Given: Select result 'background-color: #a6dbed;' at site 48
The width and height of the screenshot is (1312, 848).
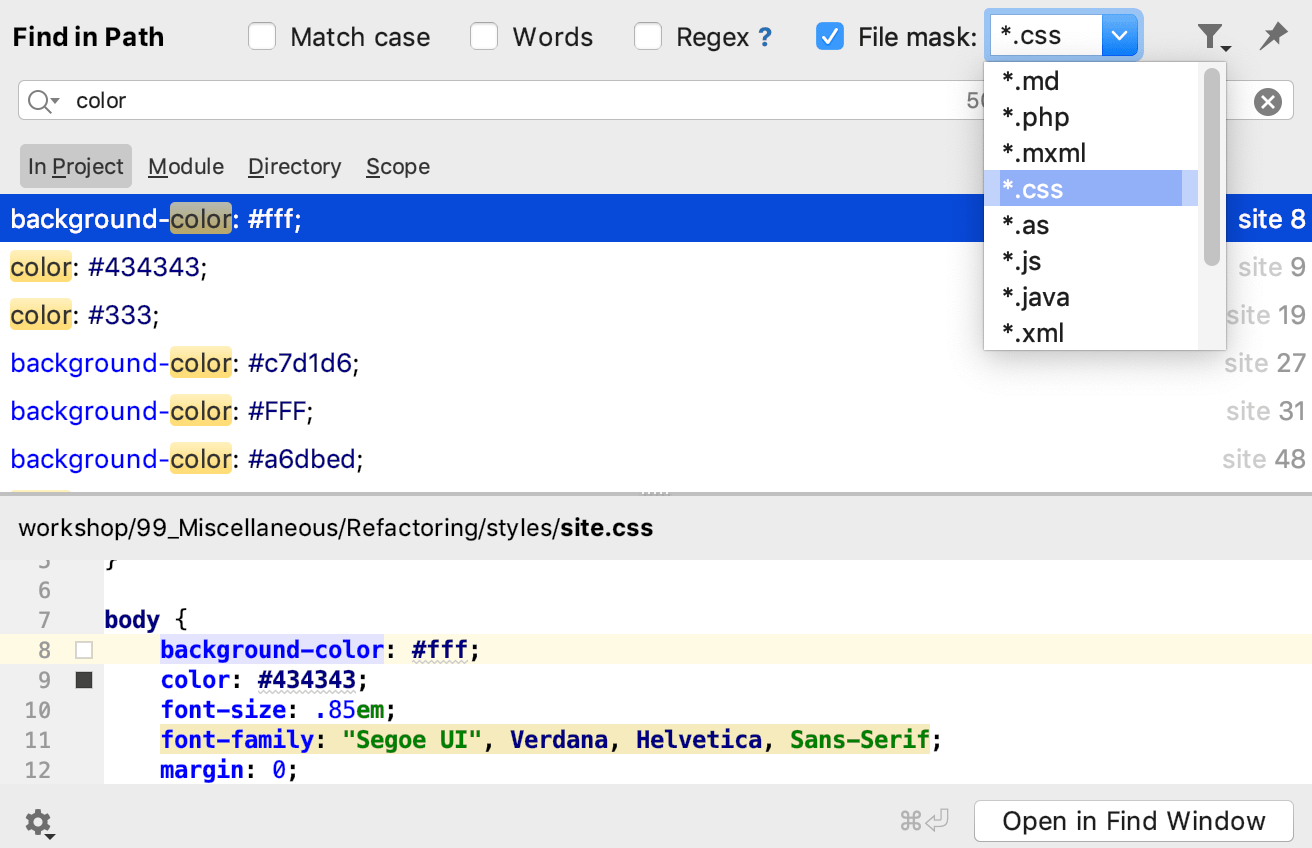Looking at the screenshot, I should pyautogui.click(x=656, y=459).
